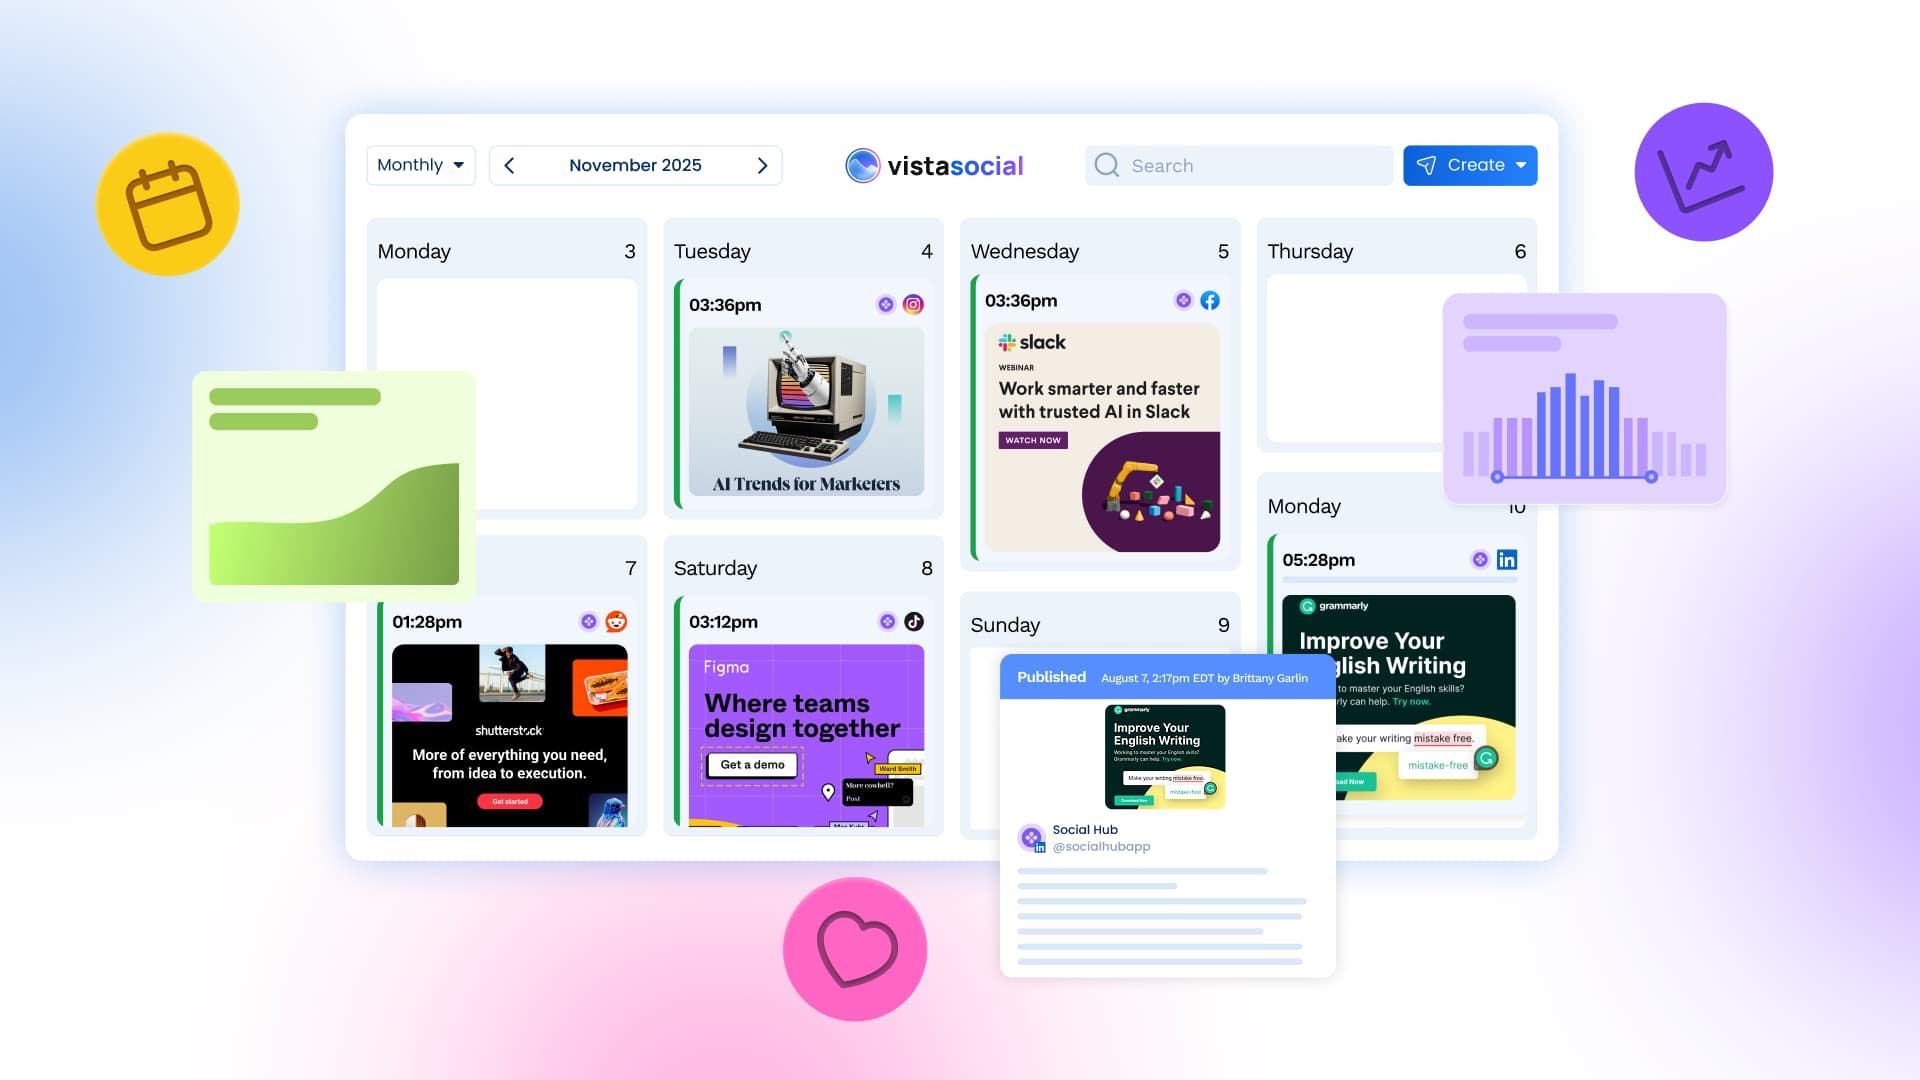Click the Facebook icon on Wednesday post

coord(1210,300)
